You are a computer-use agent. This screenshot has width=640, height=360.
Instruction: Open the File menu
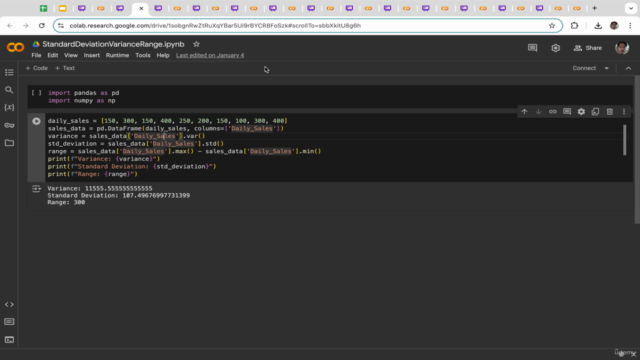[x=36, y=55]
